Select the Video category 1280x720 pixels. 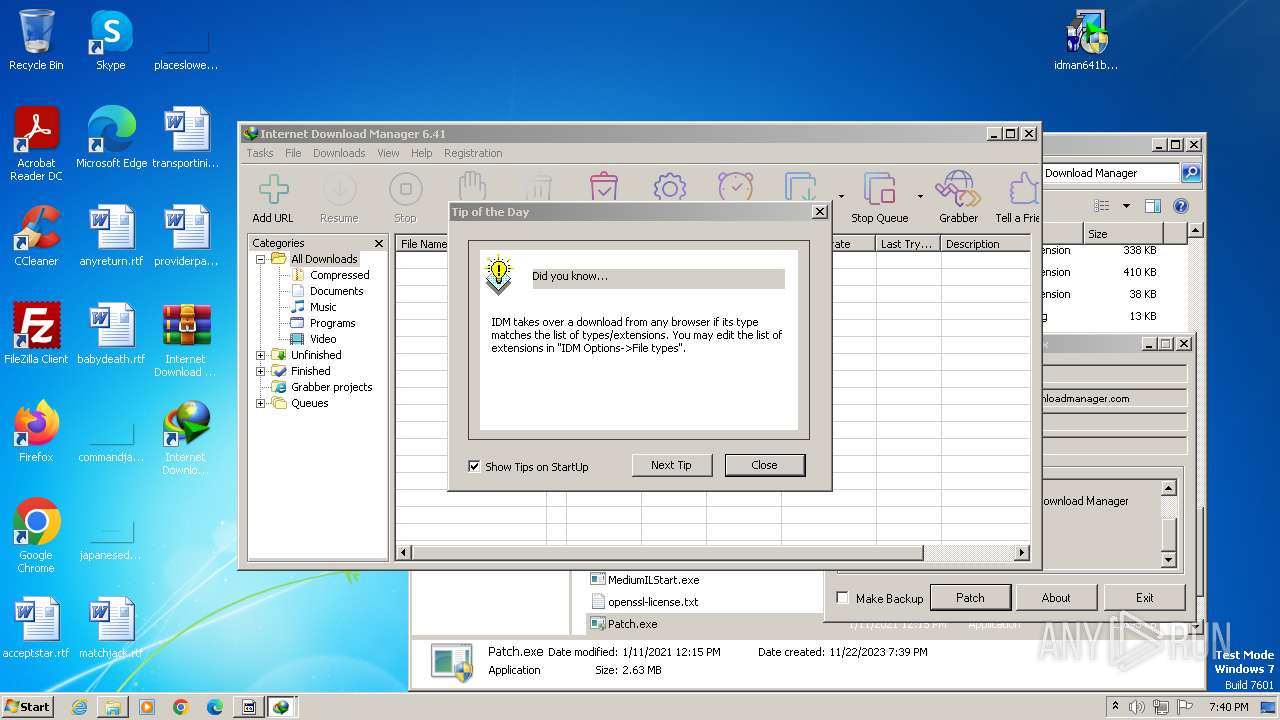coord(323,339)
